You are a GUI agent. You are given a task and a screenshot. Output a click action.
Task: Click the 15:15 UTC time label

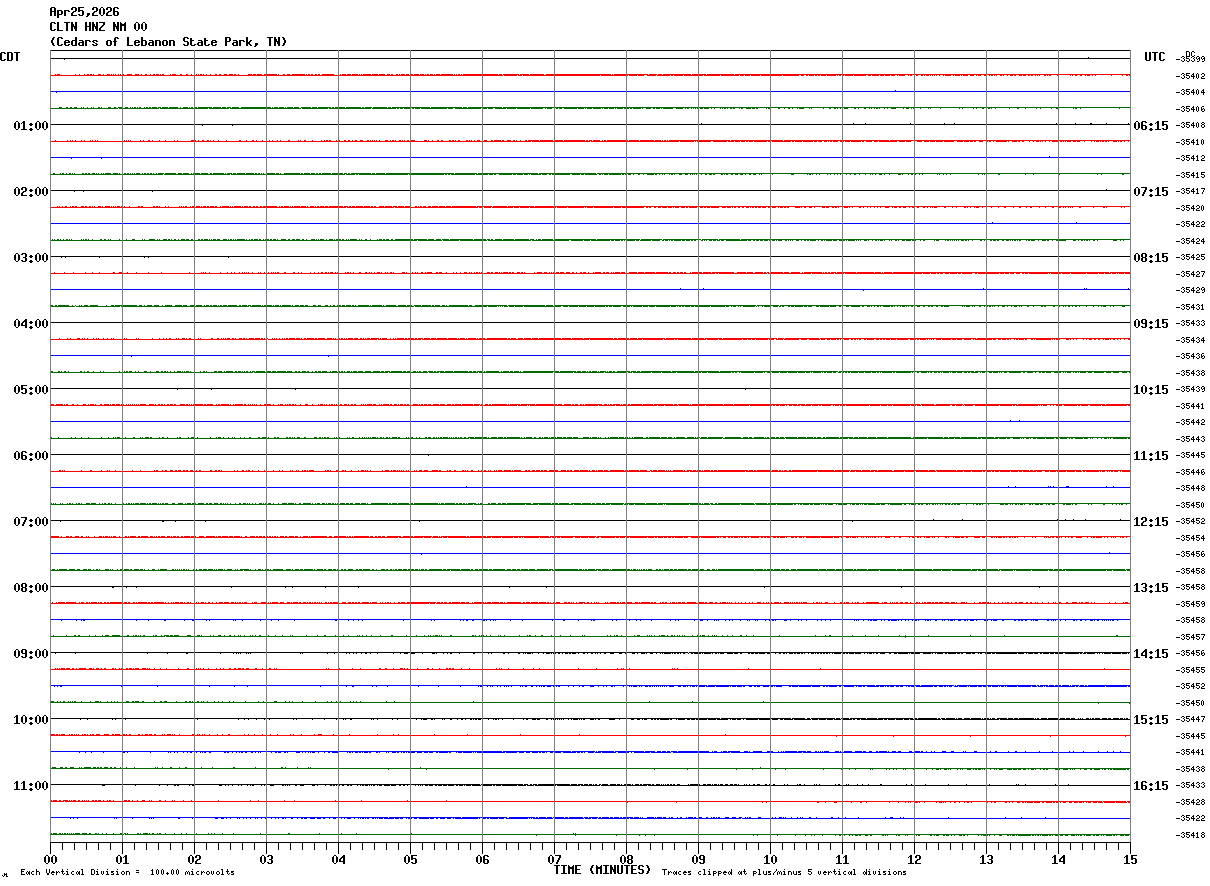(x=1150, y=719)
